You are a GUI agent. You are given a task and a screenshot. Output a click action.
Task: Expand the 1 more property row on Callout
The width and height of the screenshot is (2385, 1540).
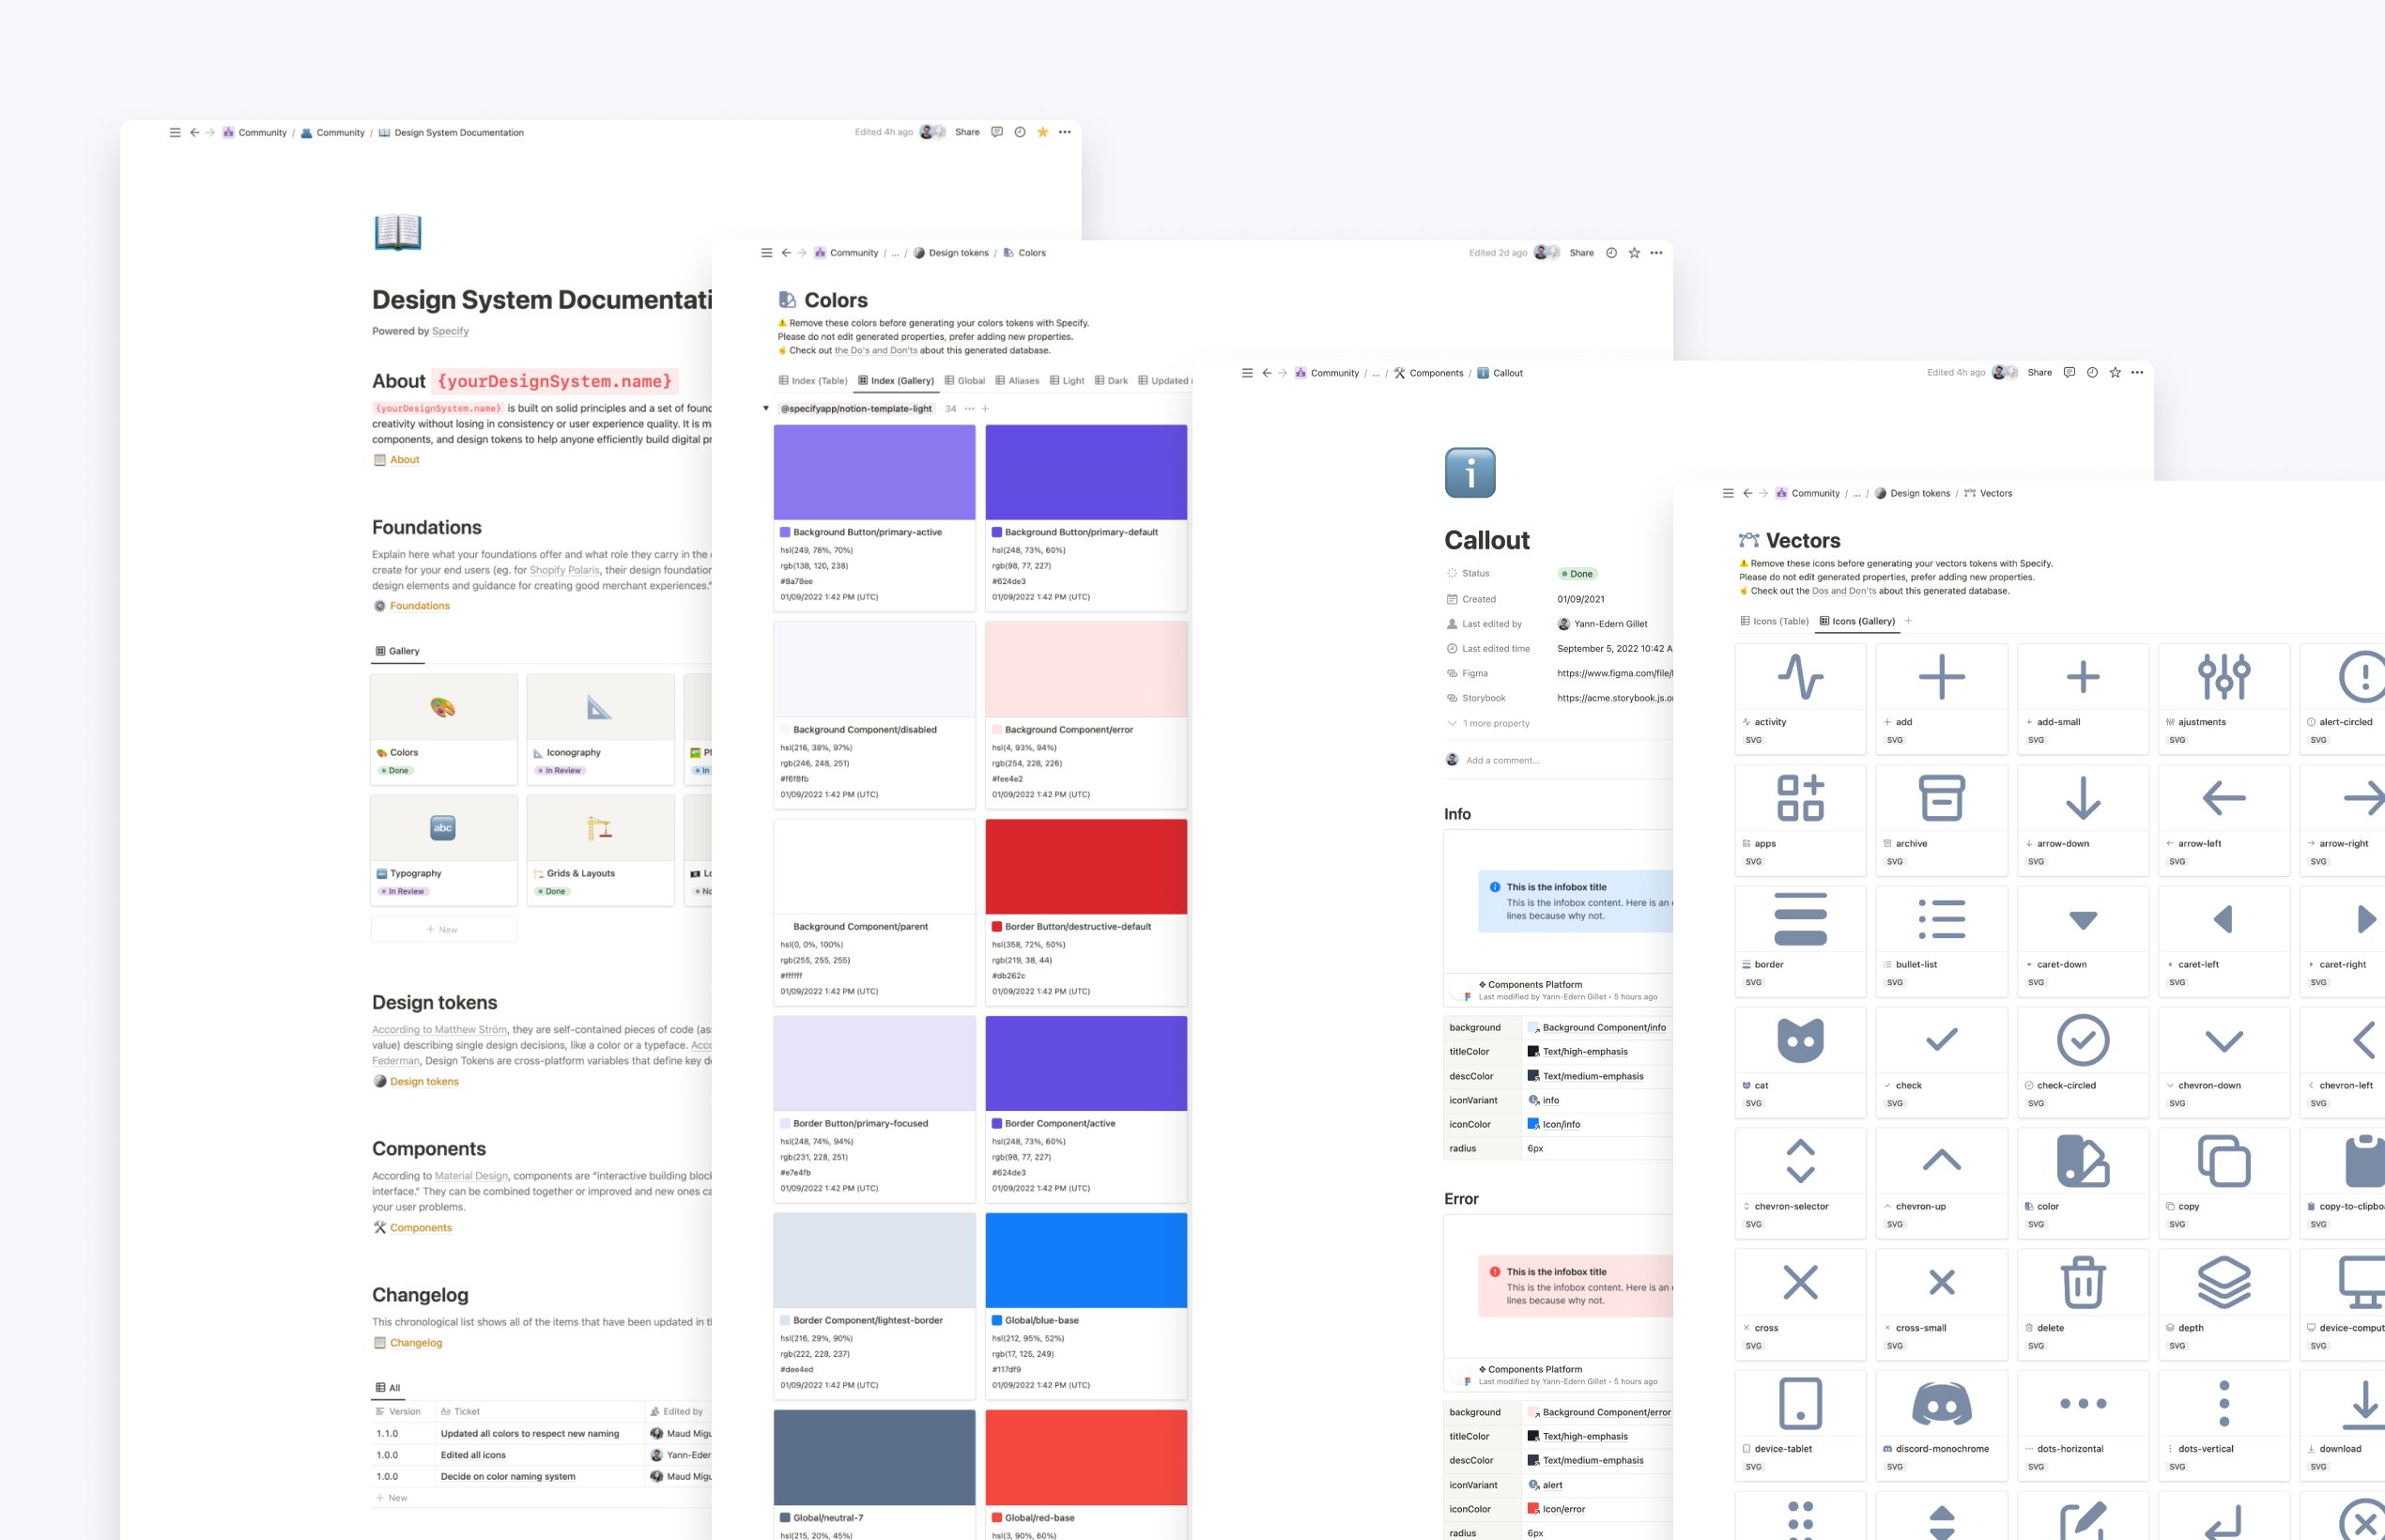pos(1490,723)
